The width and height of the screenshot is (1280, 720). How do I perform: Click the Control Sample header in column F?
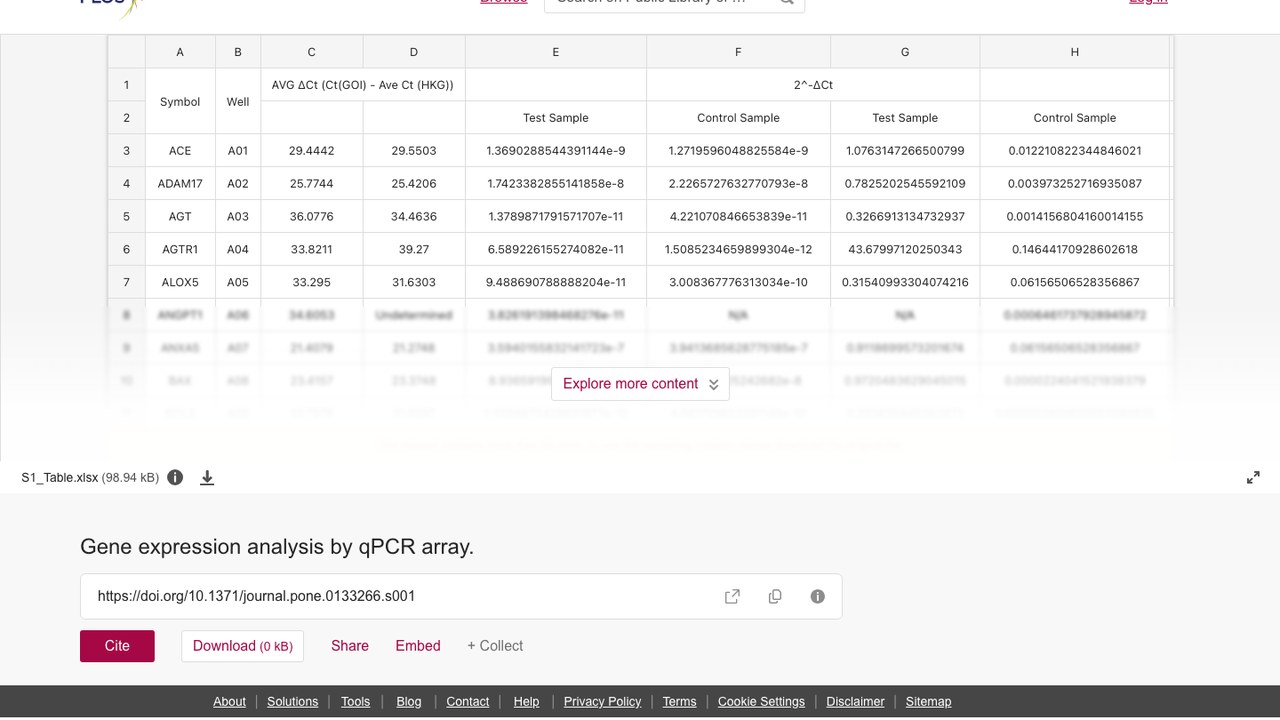pyautogui.click(x=739, y=118)
